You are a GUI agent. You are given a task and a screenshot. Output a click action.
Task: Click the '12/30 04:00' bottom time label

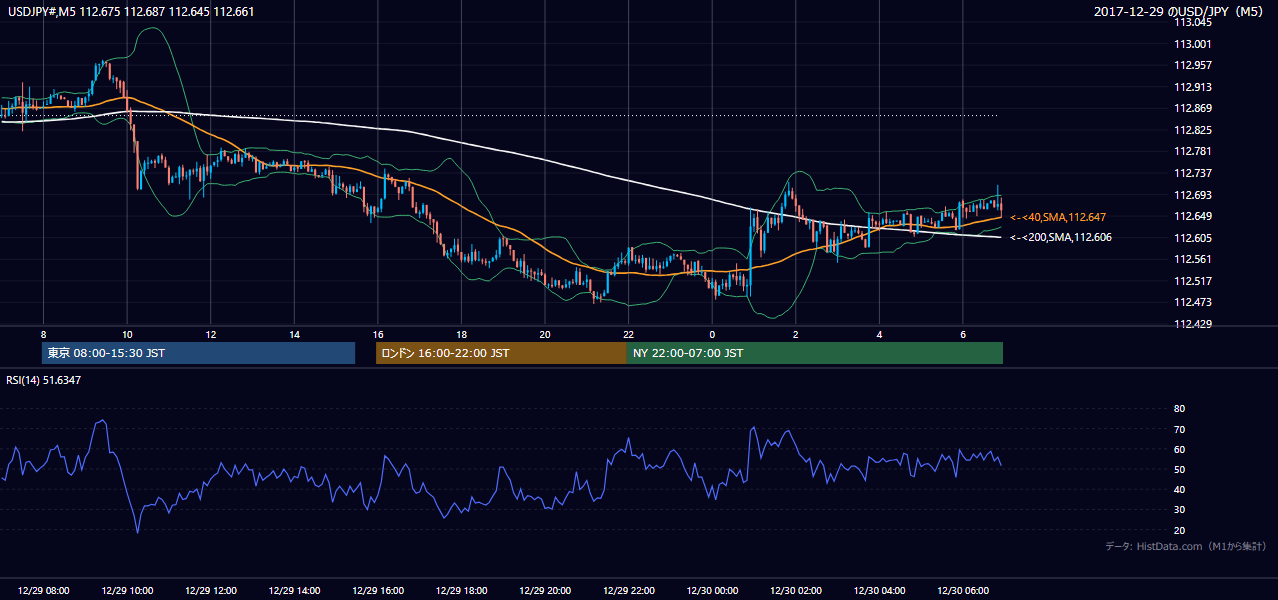[879, 591]
